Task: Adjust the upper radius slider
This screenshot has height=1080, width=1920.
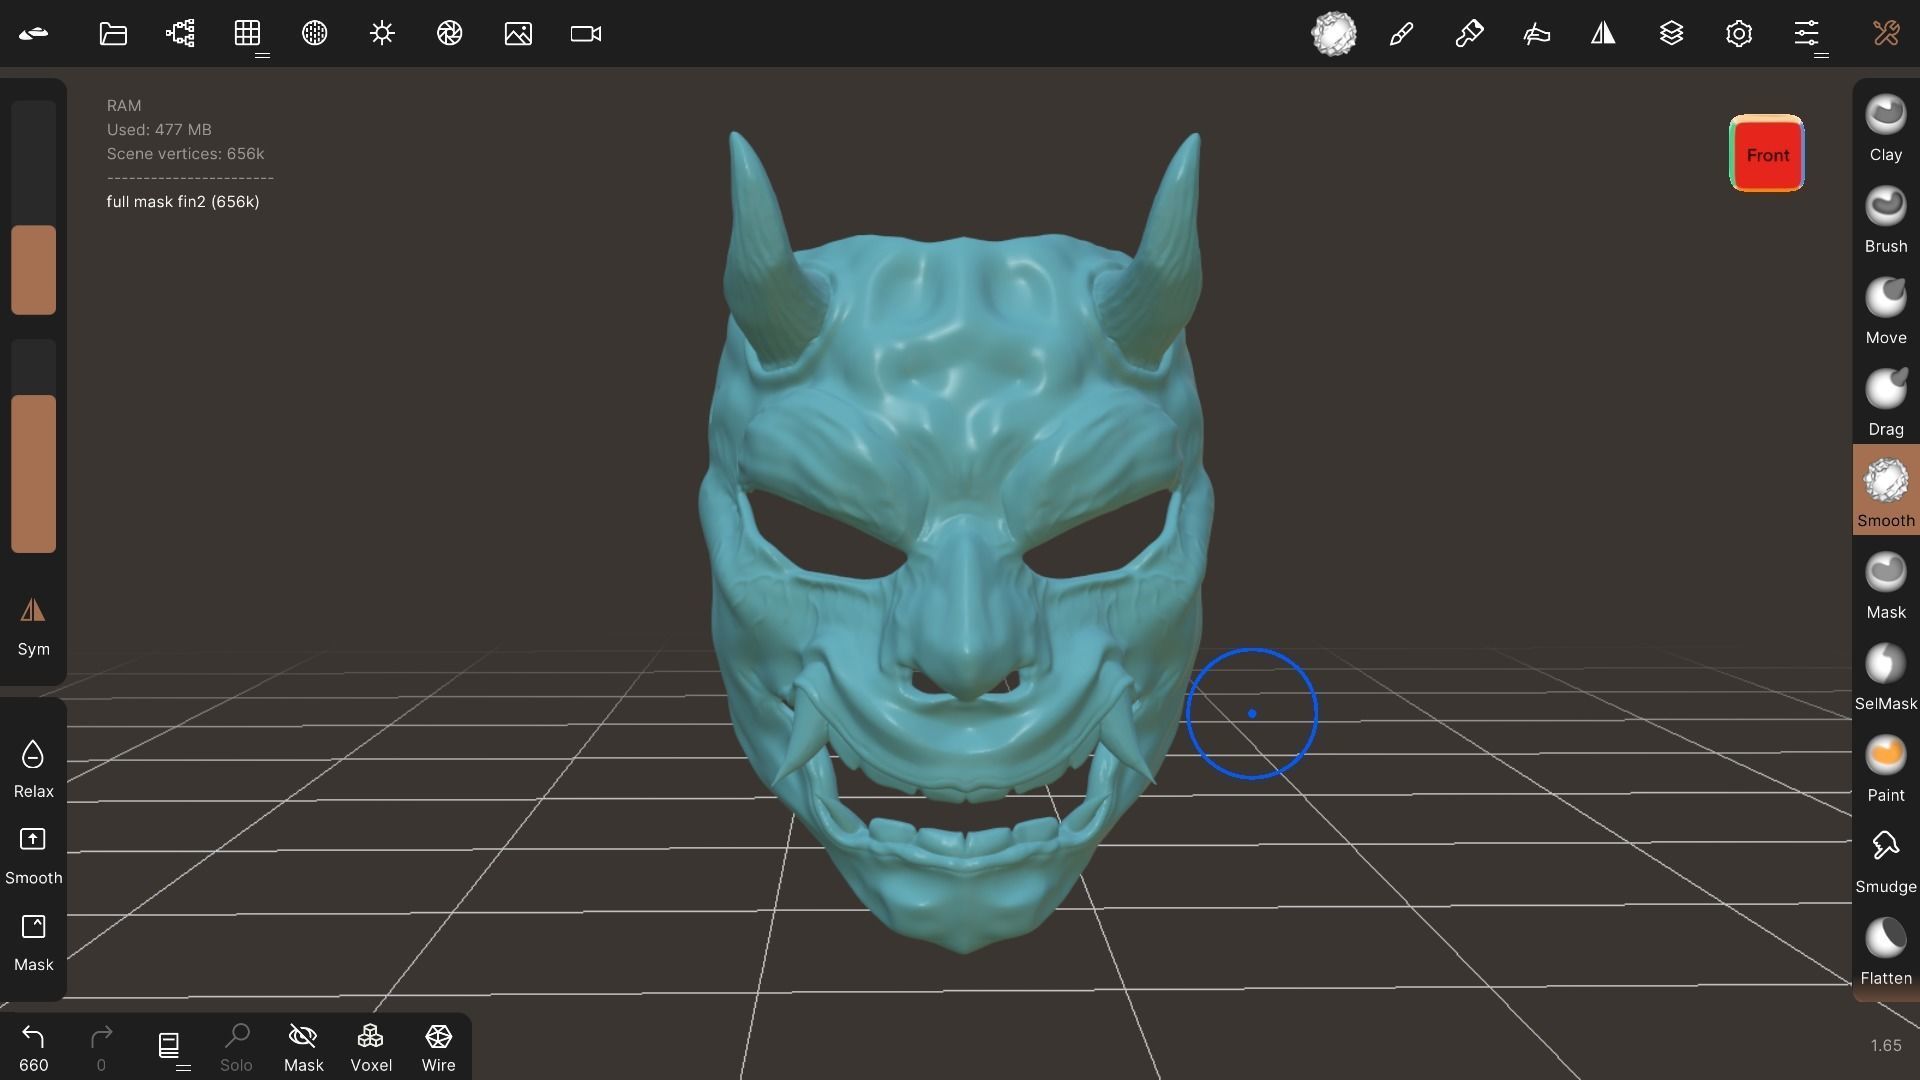Action: pos(33,207)
